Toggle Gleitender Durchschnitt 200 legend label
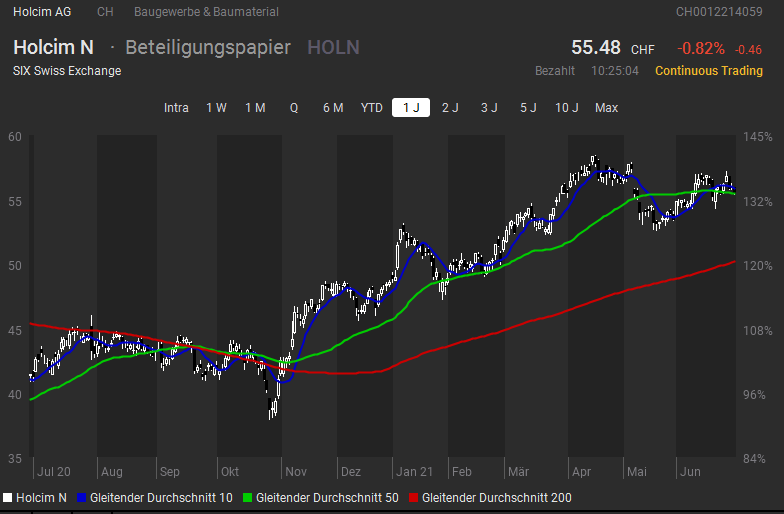784x514 pixels. pyautogui.click(x=496, y=498)
